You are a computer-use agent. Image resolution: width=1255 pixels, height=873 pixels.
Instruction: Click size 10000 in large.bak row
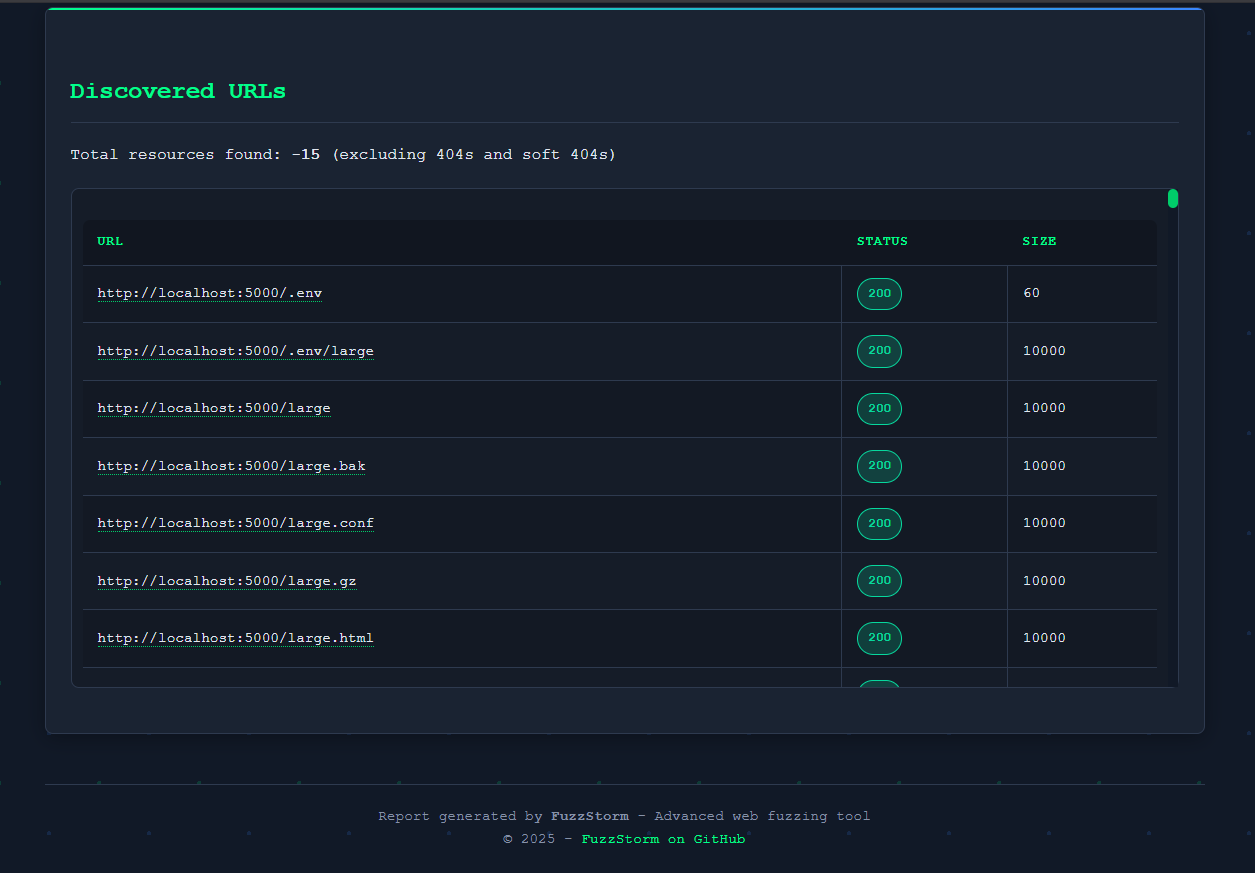(x=1044, y=466)
